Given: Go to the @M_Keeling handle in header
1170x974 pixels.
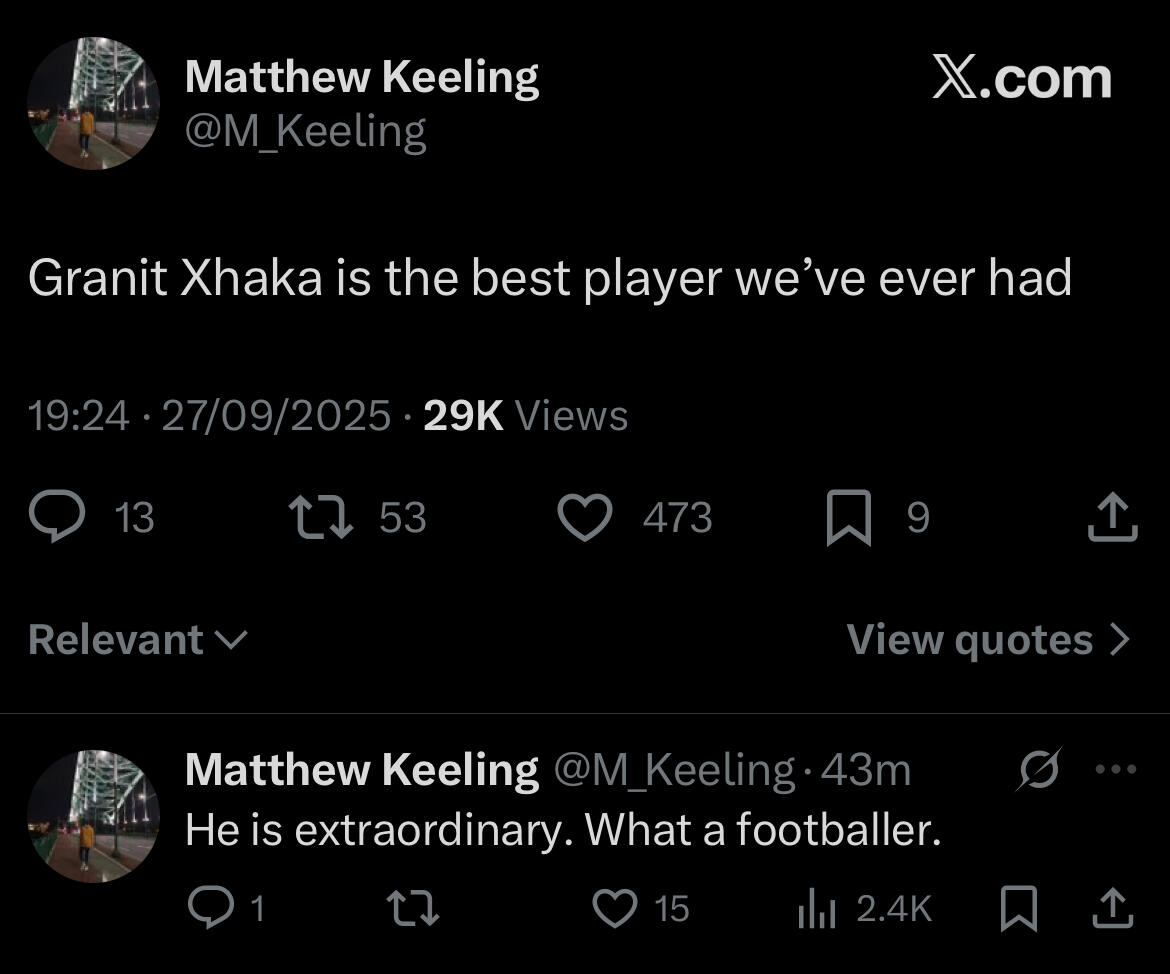Looking at the screenshot, I should pos(306,132).
